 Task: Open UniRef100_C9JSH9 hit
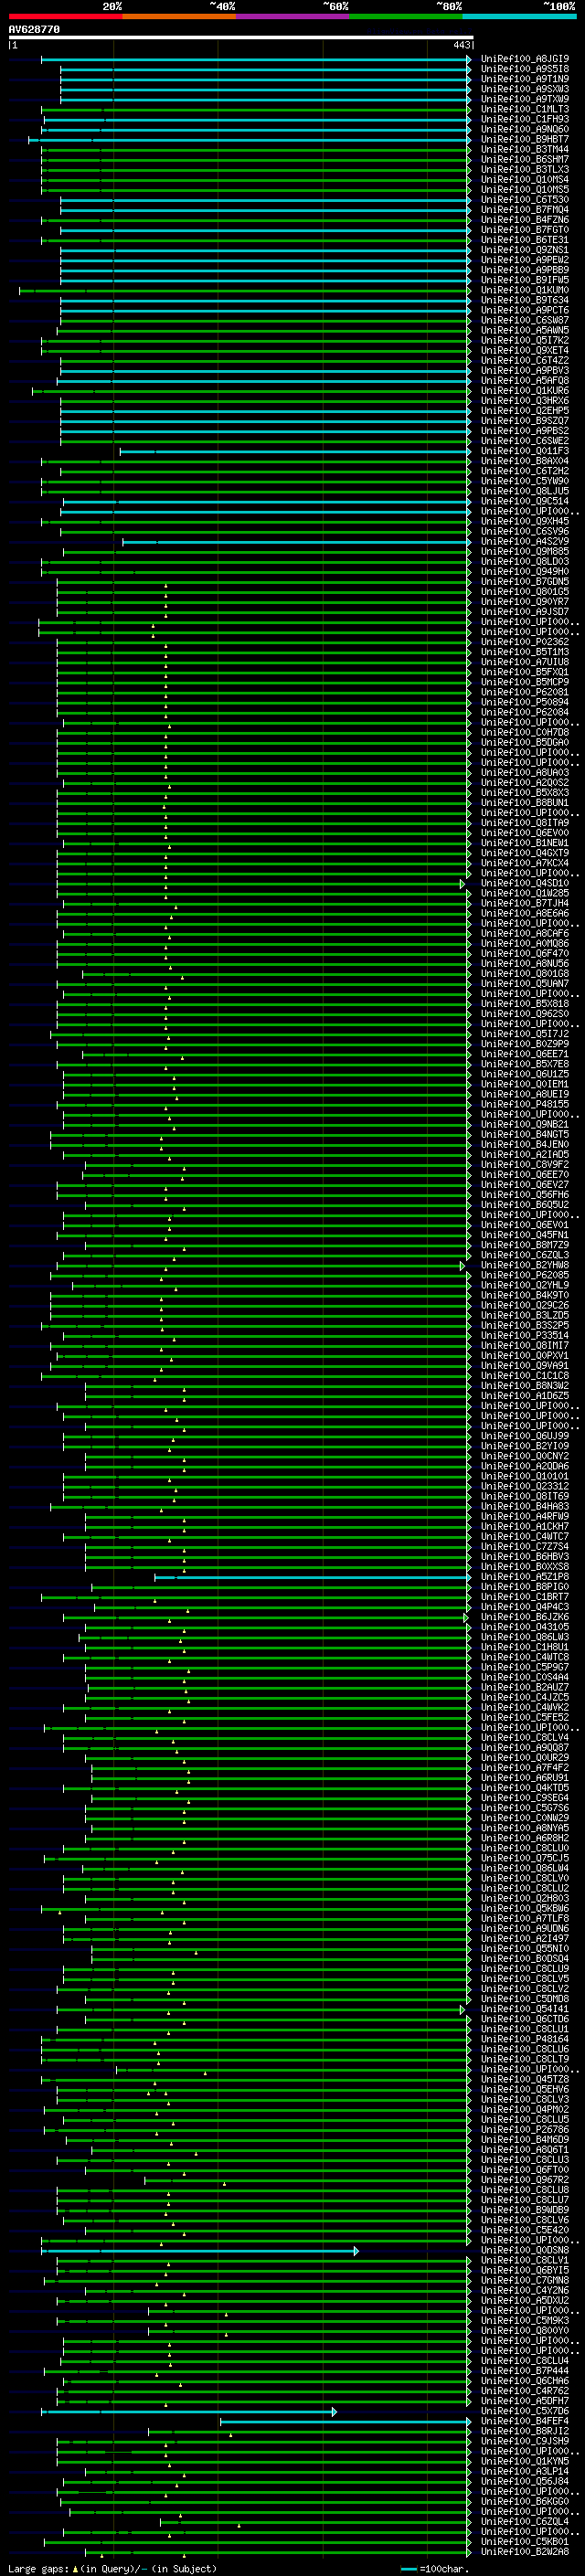click(525, 2441)
